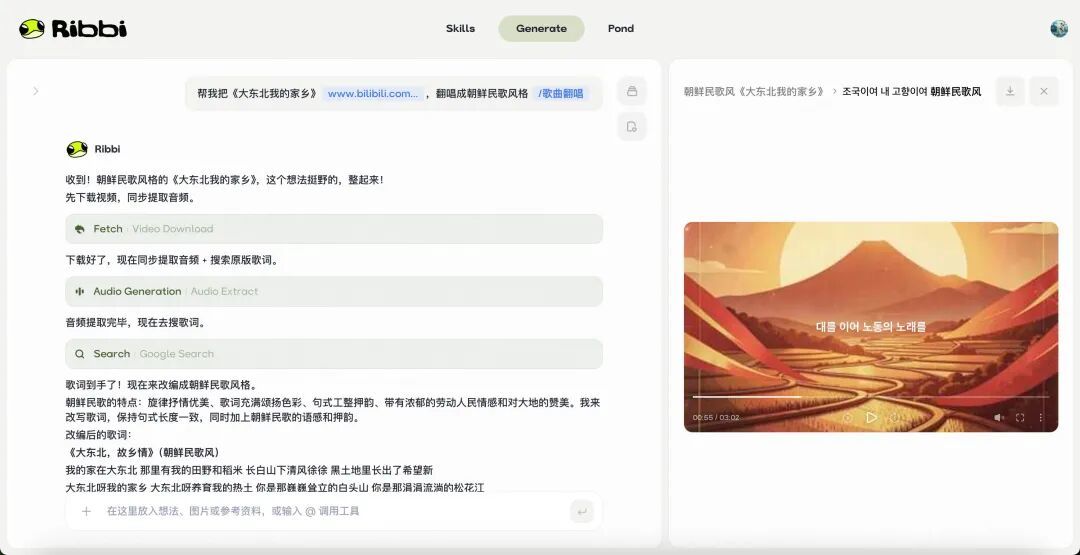Click the line starting 收到！朝鲜民歌风格的
The width and height of the screenshot is (1080, 555).
[225, 180]
